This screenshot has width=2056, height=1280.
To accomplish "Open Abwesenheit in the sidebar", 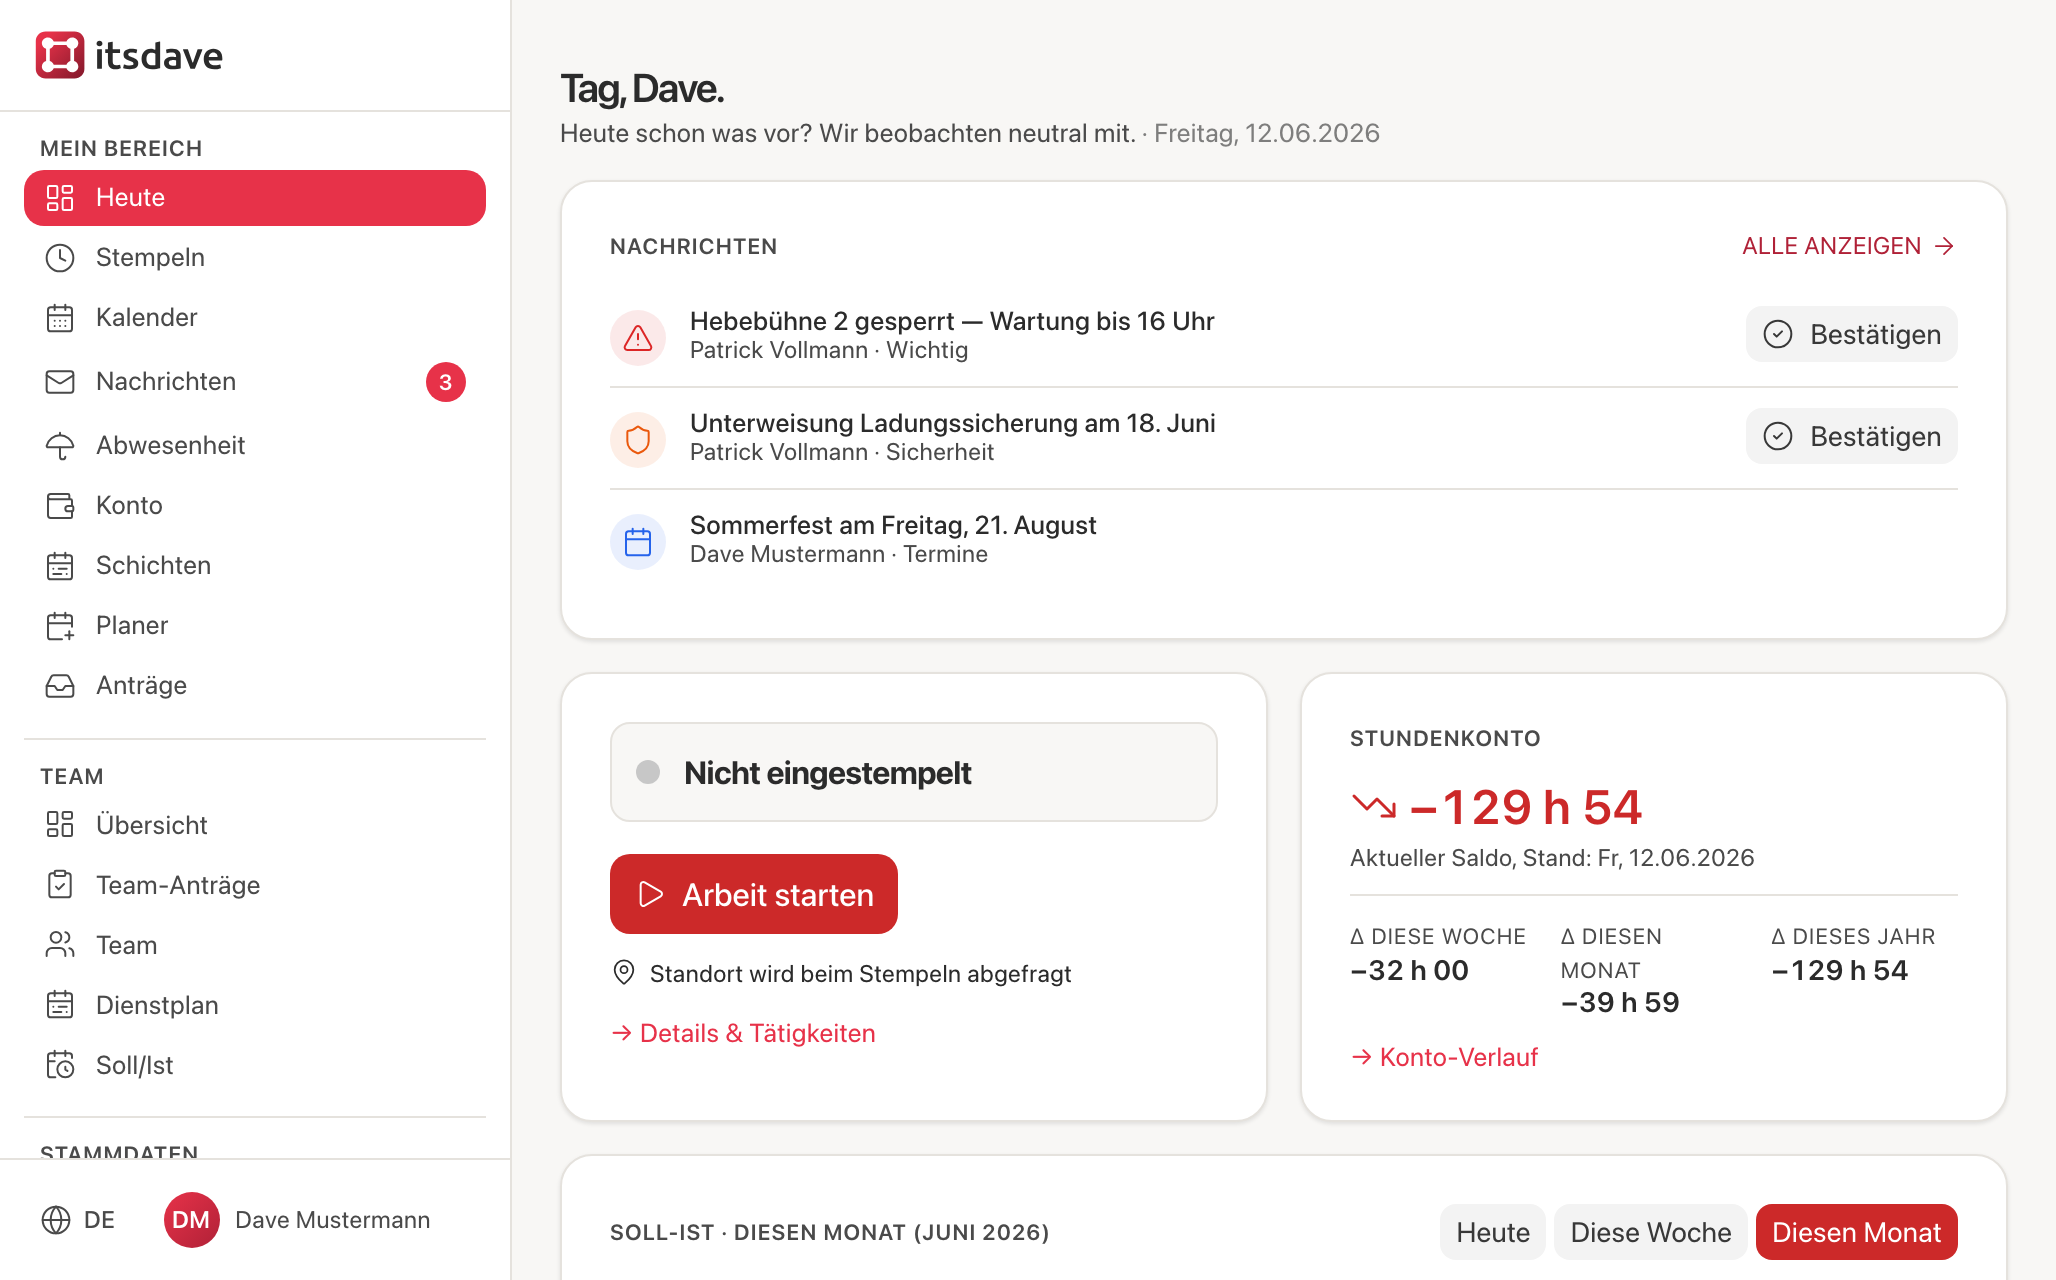I will point(255,446).
